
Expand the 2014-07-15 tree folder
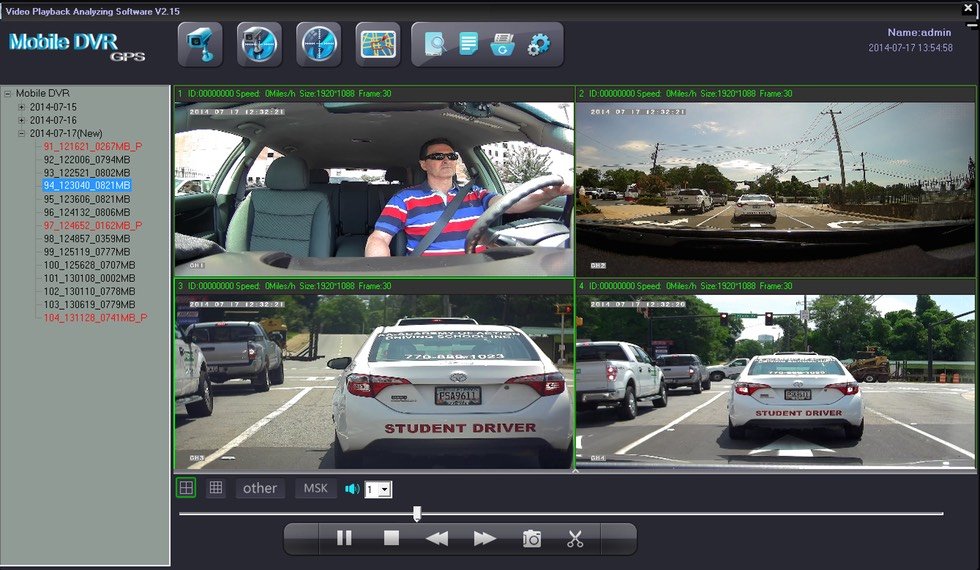point(22,107)
